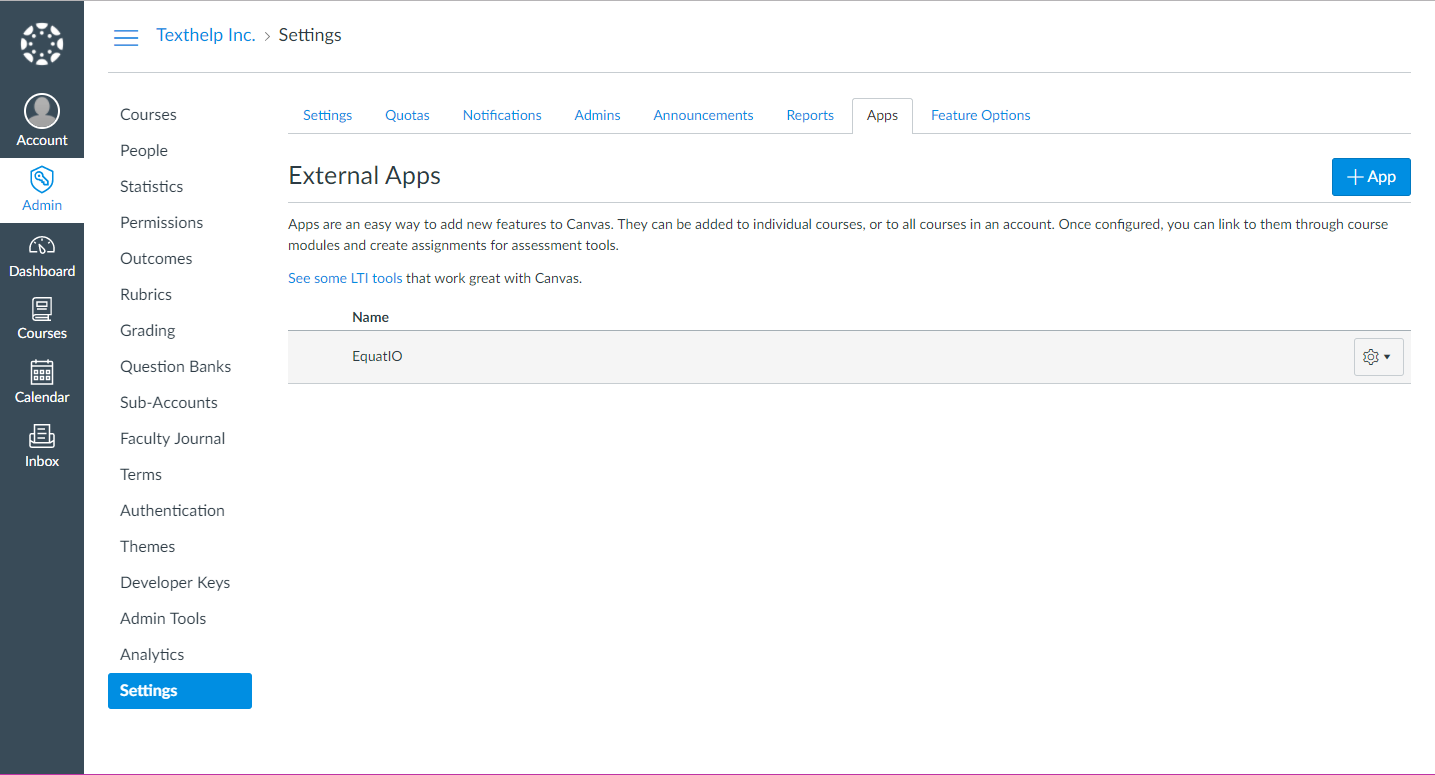The image size is (1435, 775).
Task: Select the highlighted Settings sidebar item
Action: click(x=180, y=690)
